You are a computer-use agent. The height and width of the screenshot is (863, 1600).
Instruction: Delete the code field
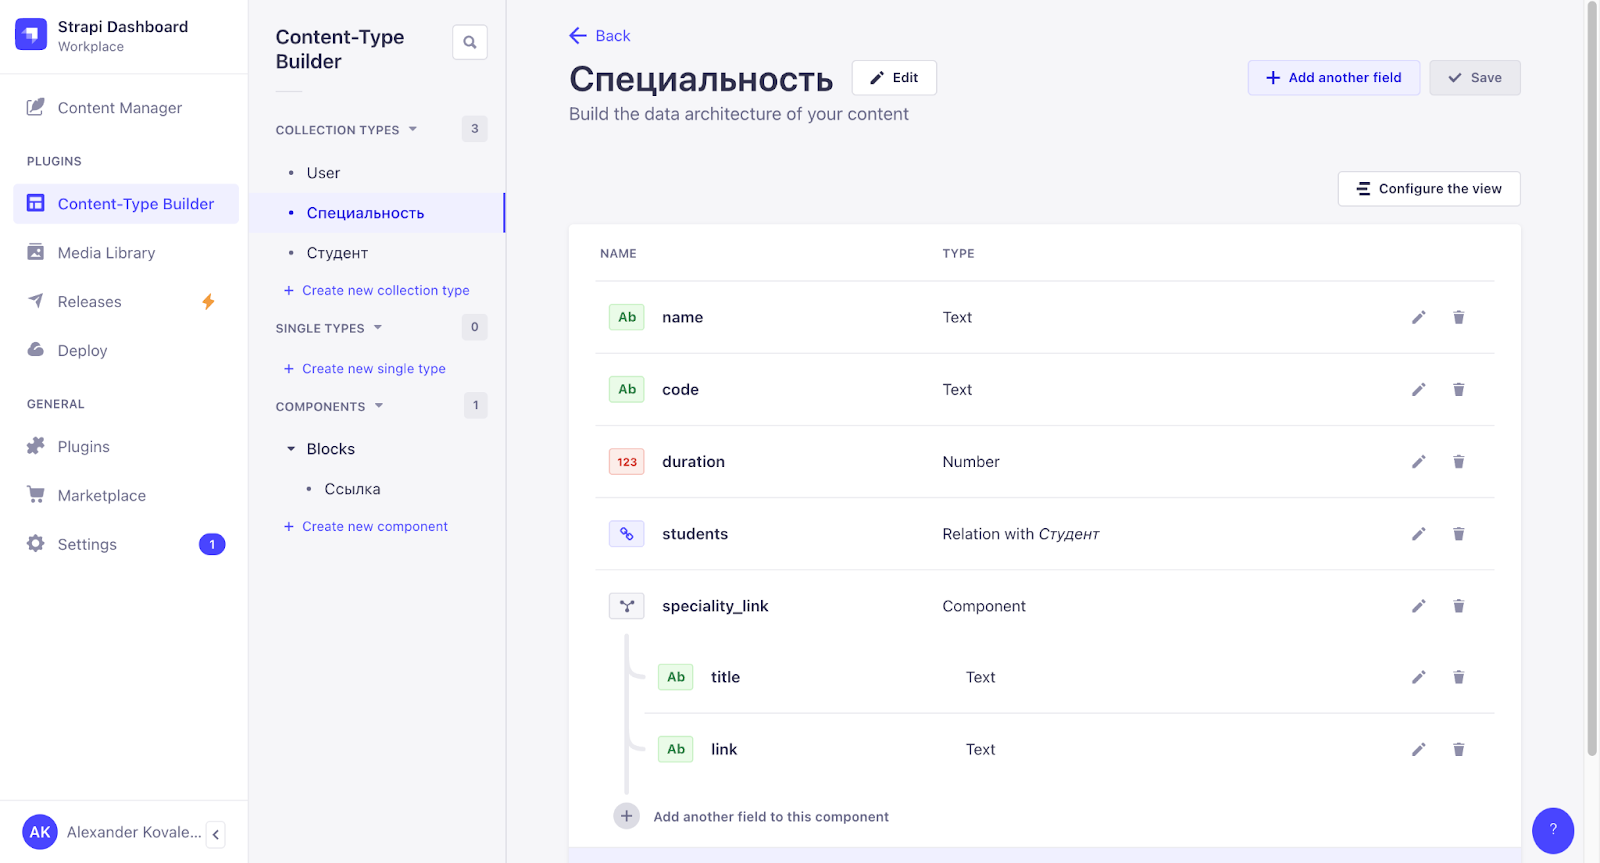1459,390
